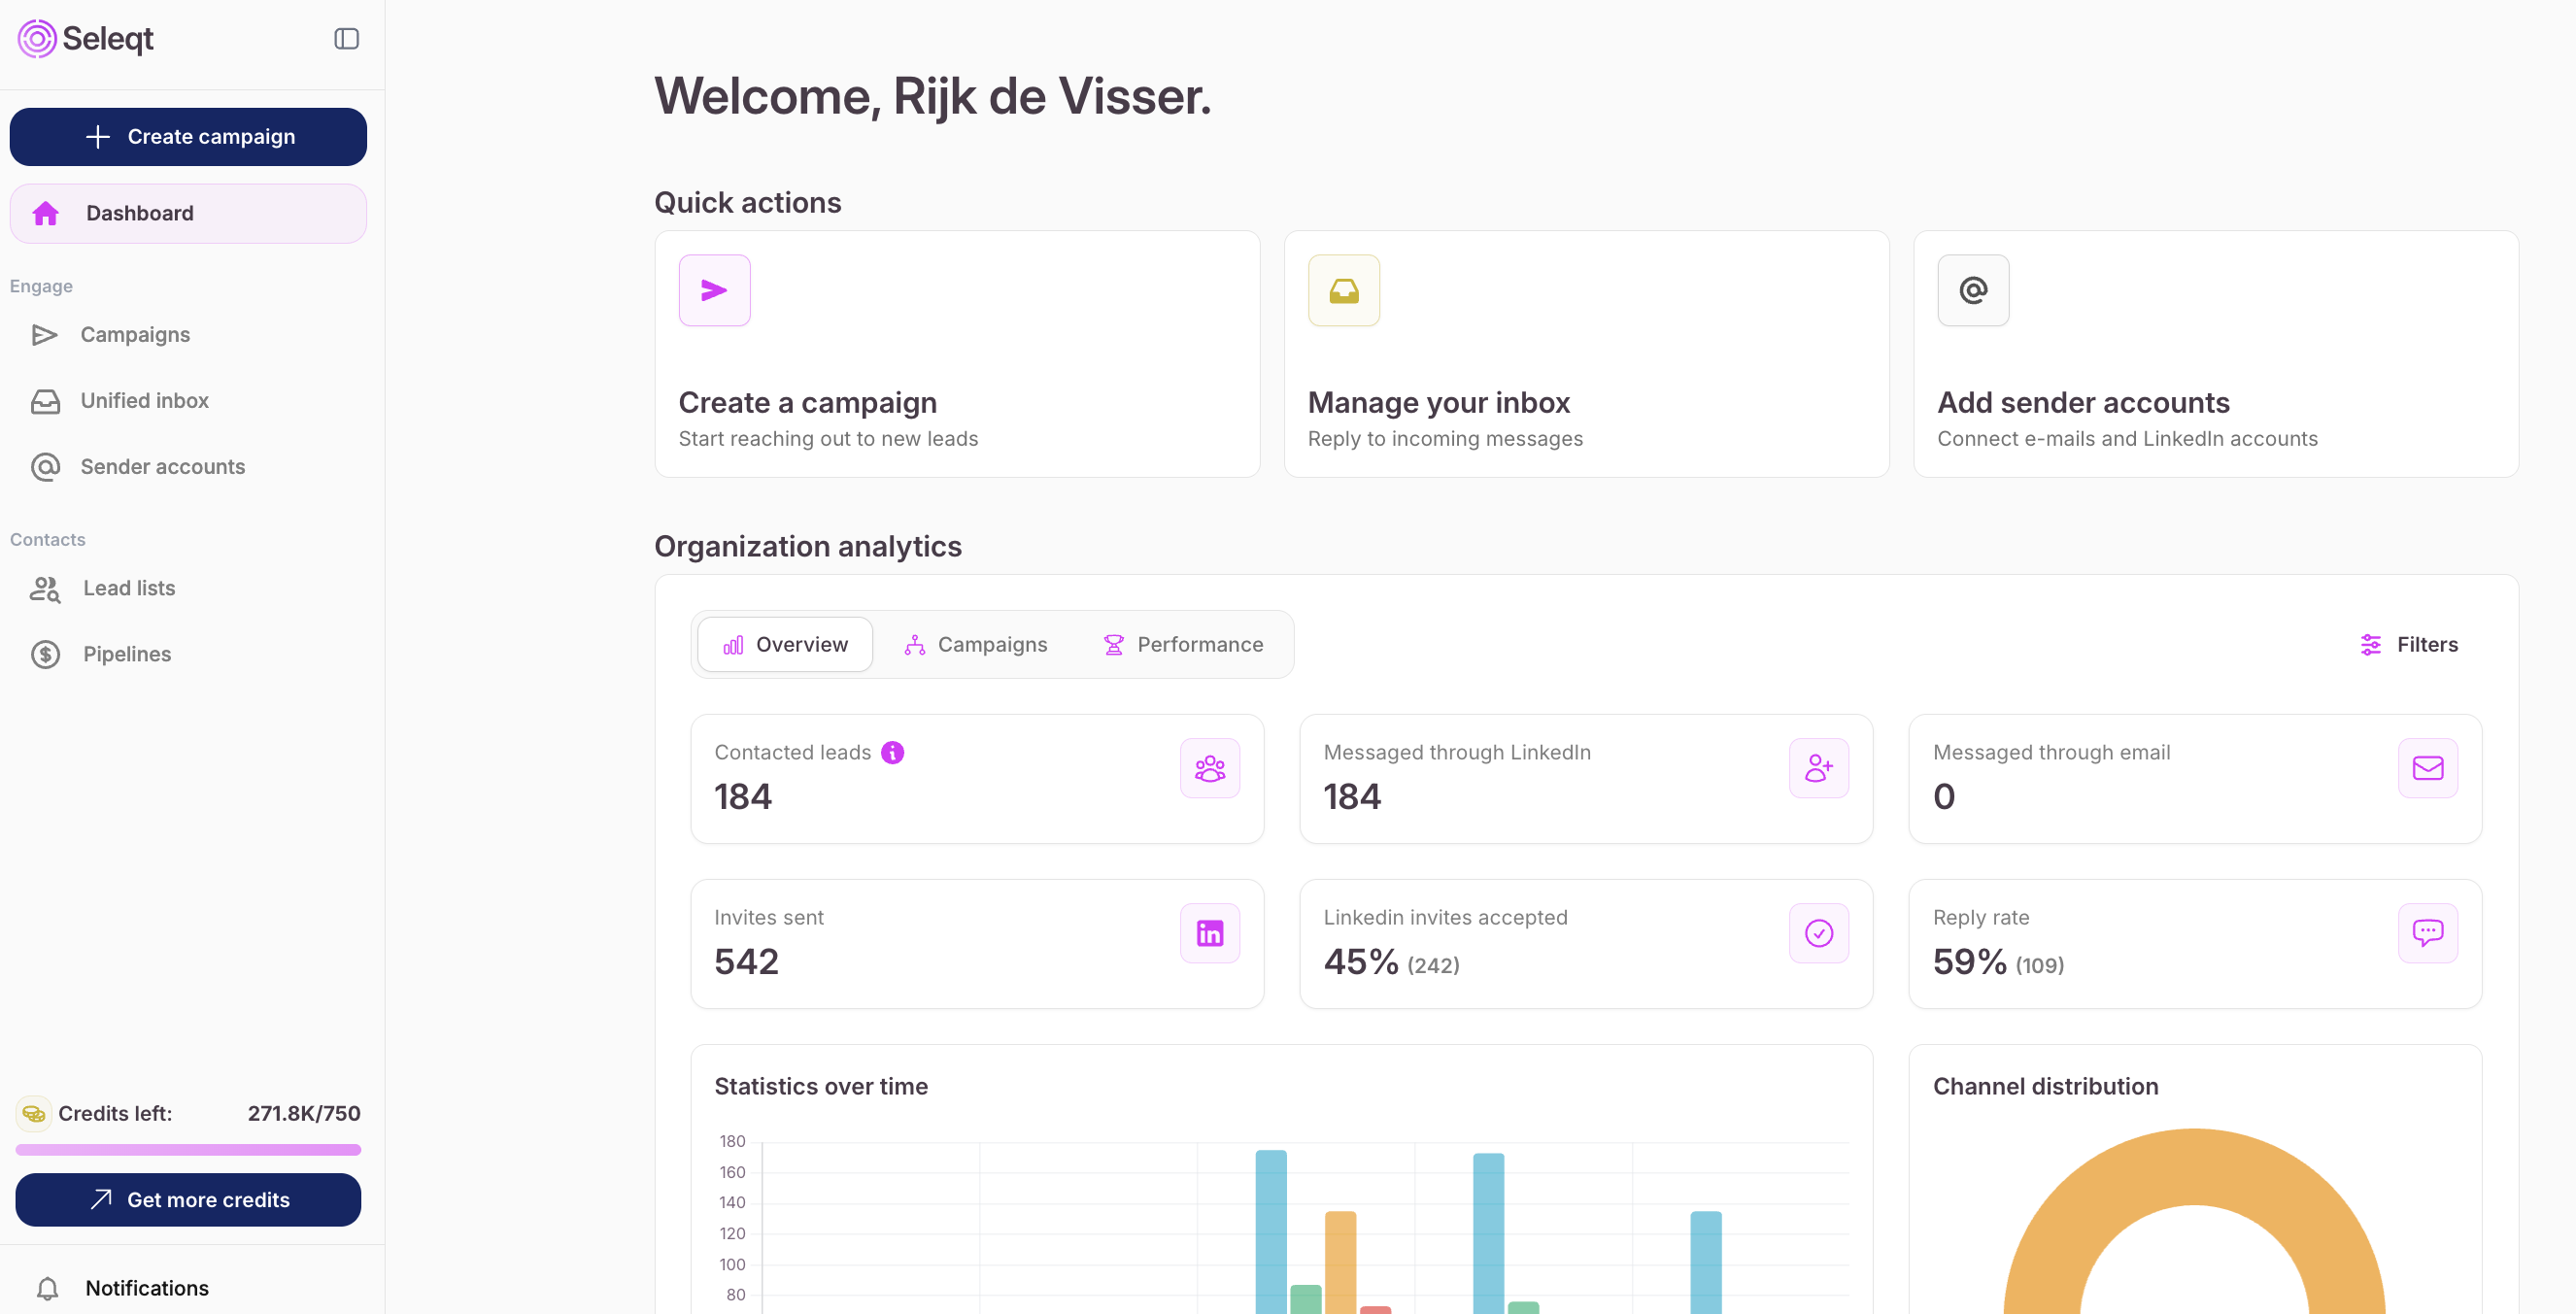The height and width of the screenshot is (1314, 2576).
Task: Click the credits usage progress bar
Action: coord(188,1149)
